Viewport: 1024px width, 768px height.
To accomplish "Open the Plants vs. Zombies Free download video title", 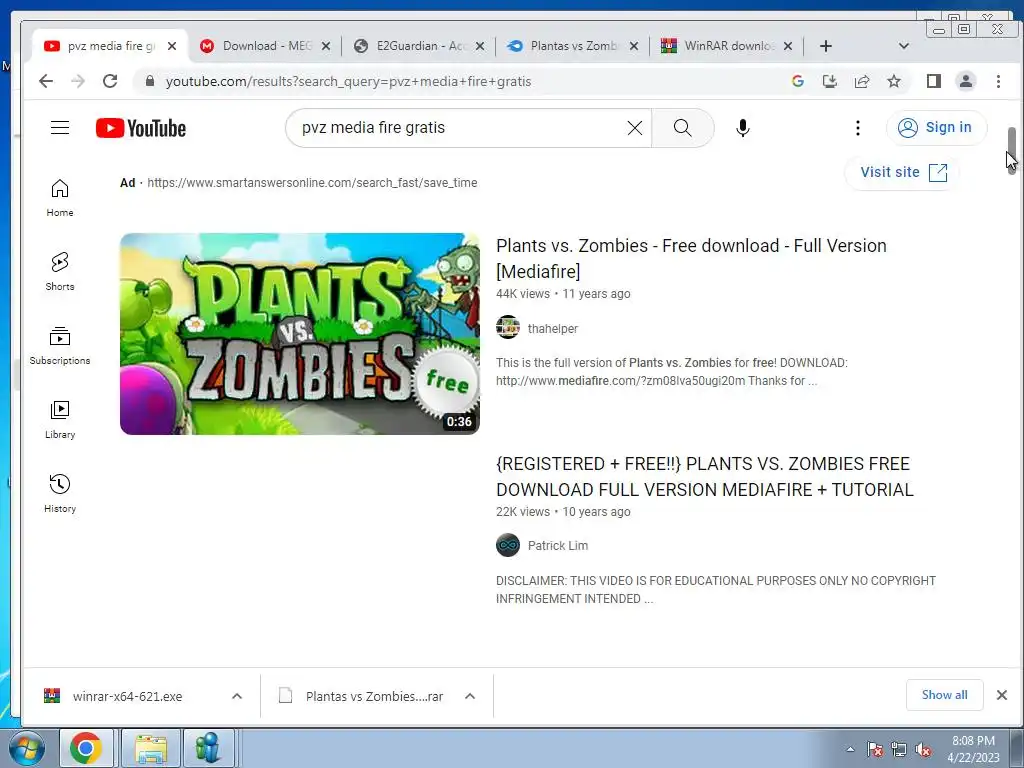I will point(691,259).
